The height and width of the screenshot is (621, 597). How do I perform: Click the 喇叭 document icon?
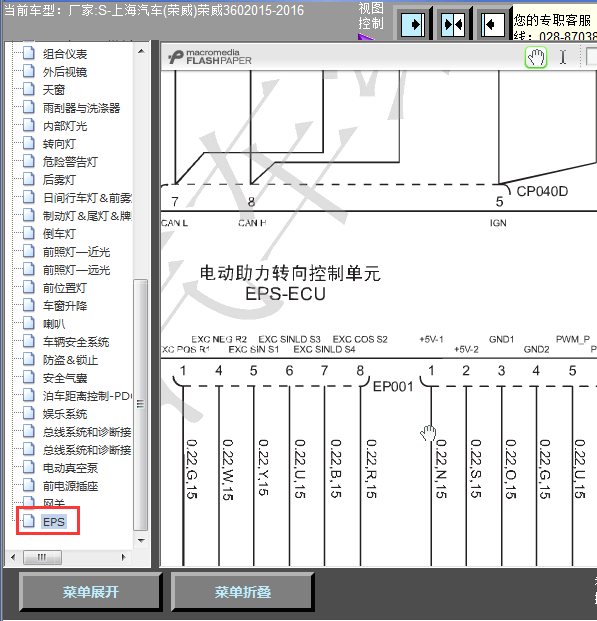pos(29,323)
